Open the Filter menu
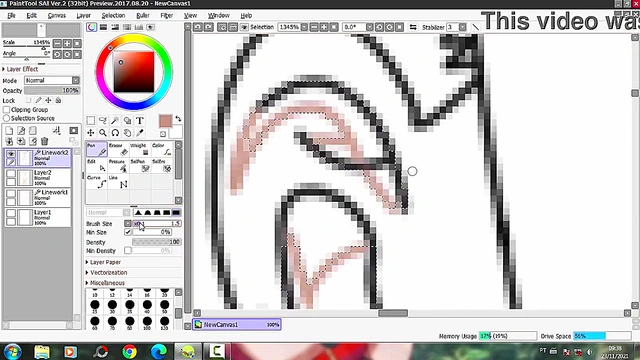640x360 pixels. tap(167, 16)
